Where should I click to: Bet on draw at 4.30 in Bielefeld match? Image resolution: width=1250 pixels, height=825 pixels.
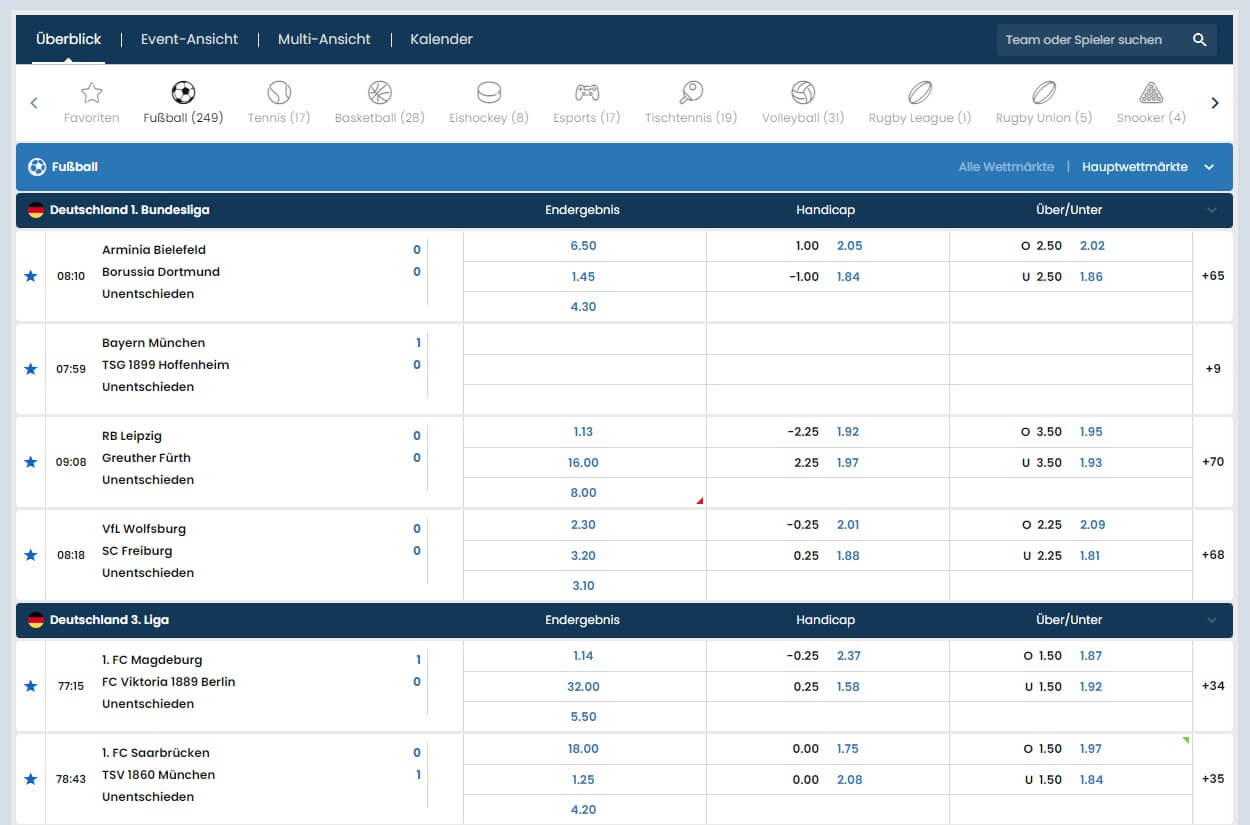(584, 307)
